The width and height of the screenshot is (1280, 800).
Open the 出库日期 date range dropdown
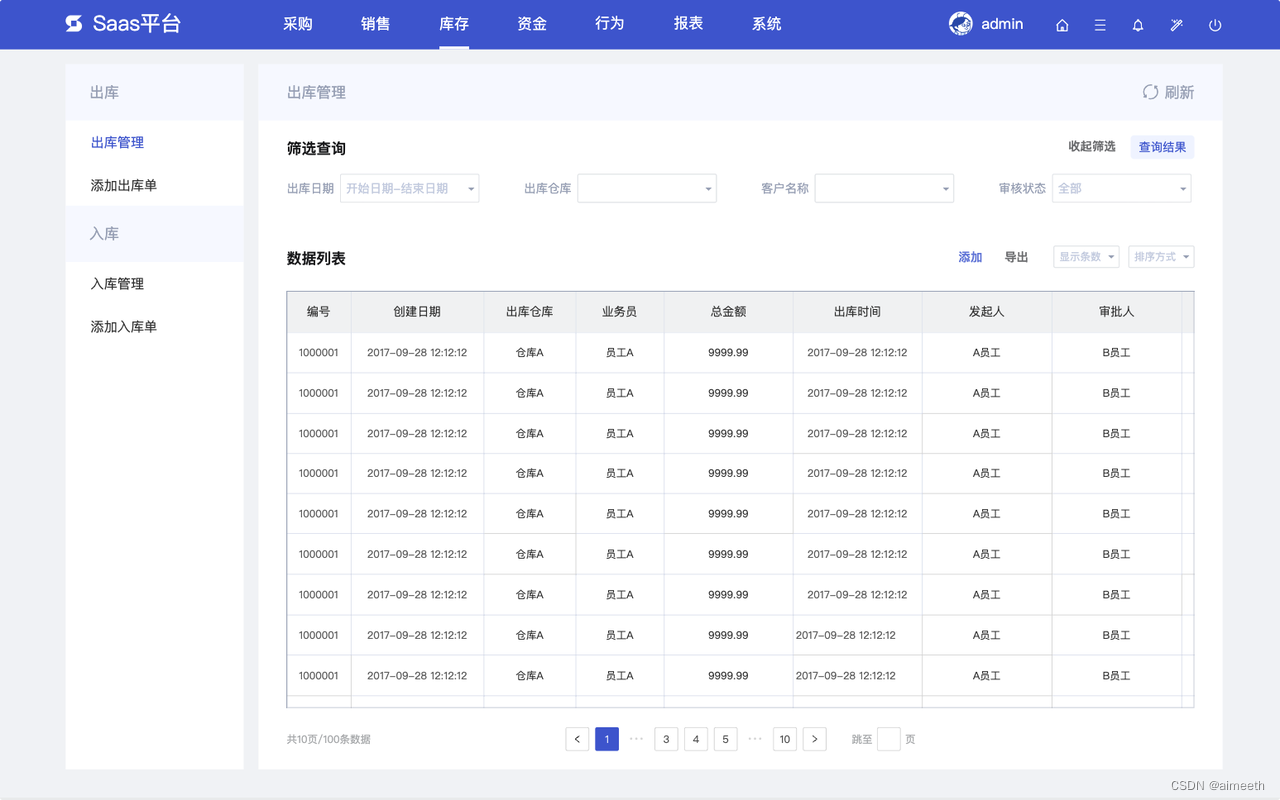(409, 188)
